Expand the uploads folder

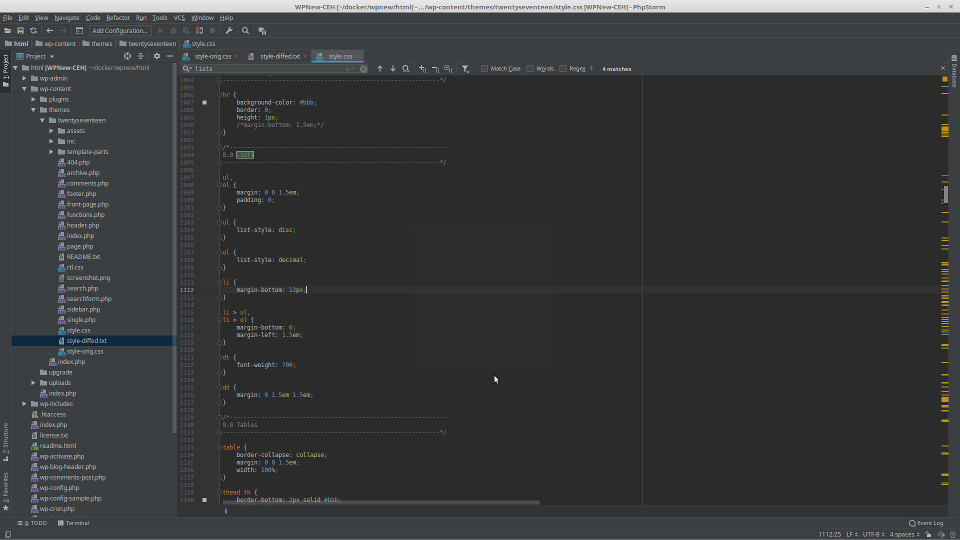pyautogui.click(x=34, y=383)
